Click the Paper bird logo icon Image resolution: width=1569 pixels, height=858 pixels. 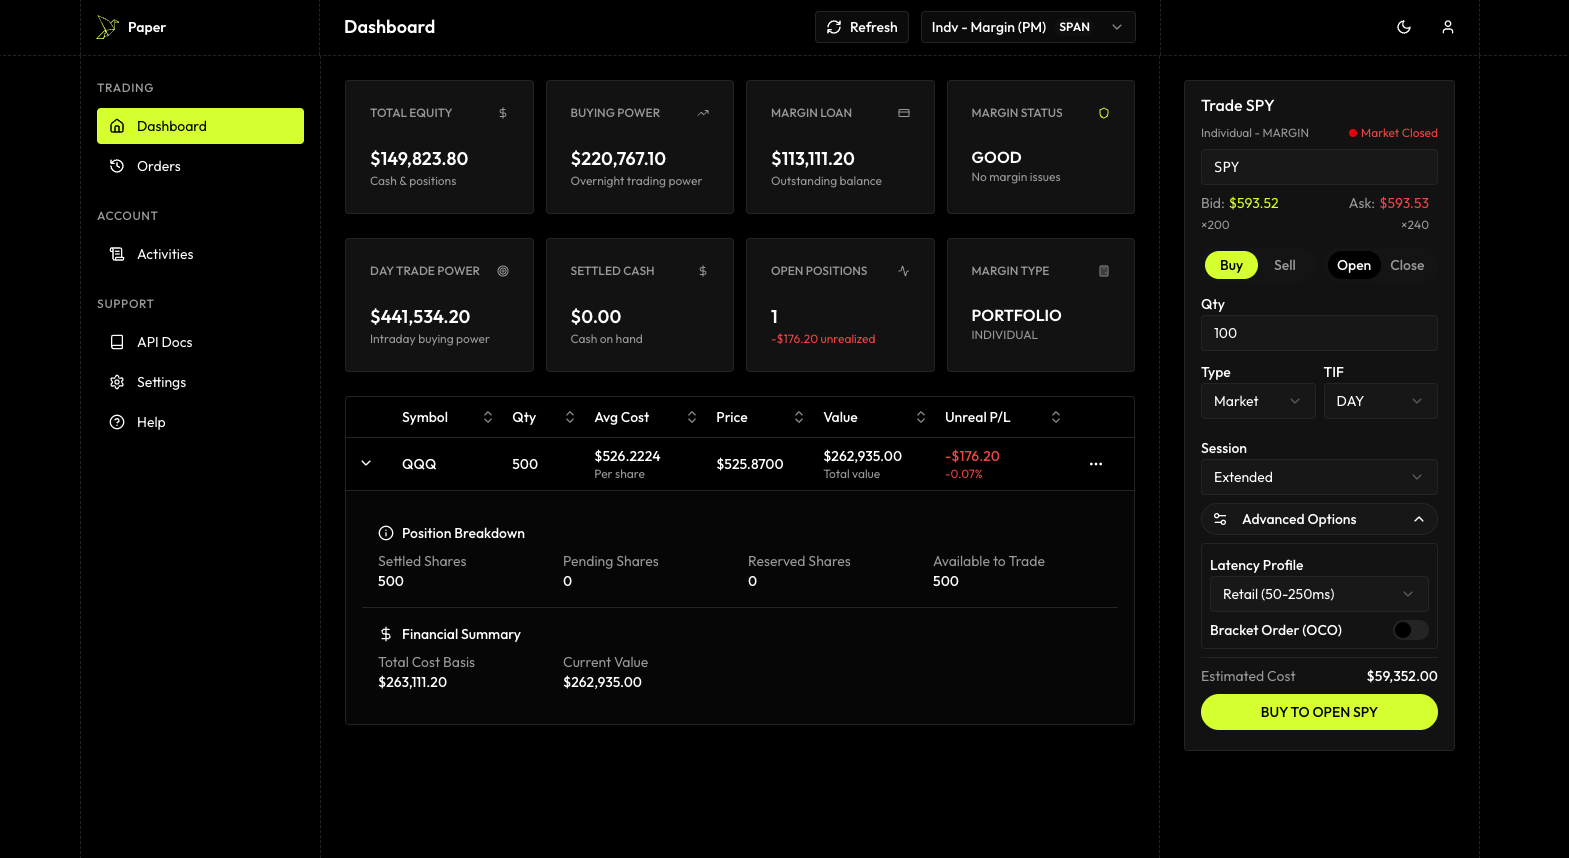tap(107, 27)
